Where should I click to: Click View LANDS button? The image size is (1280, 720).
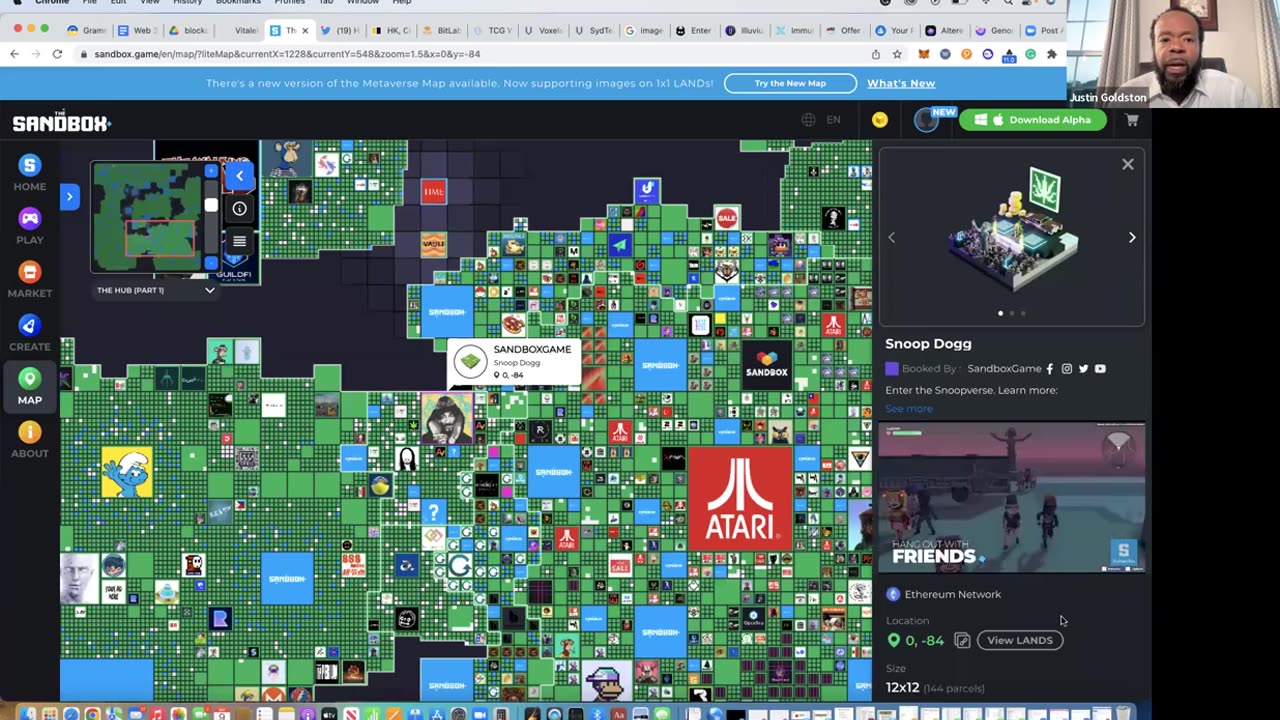click(x=1020, y=640)
